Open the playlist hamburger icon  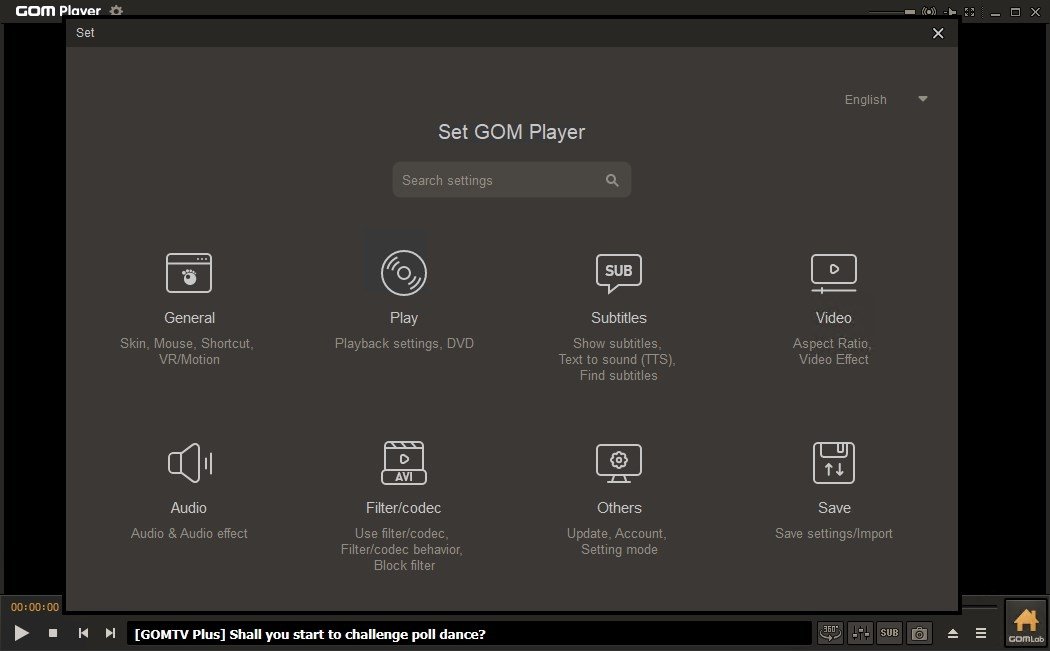[x=981, y=633]
